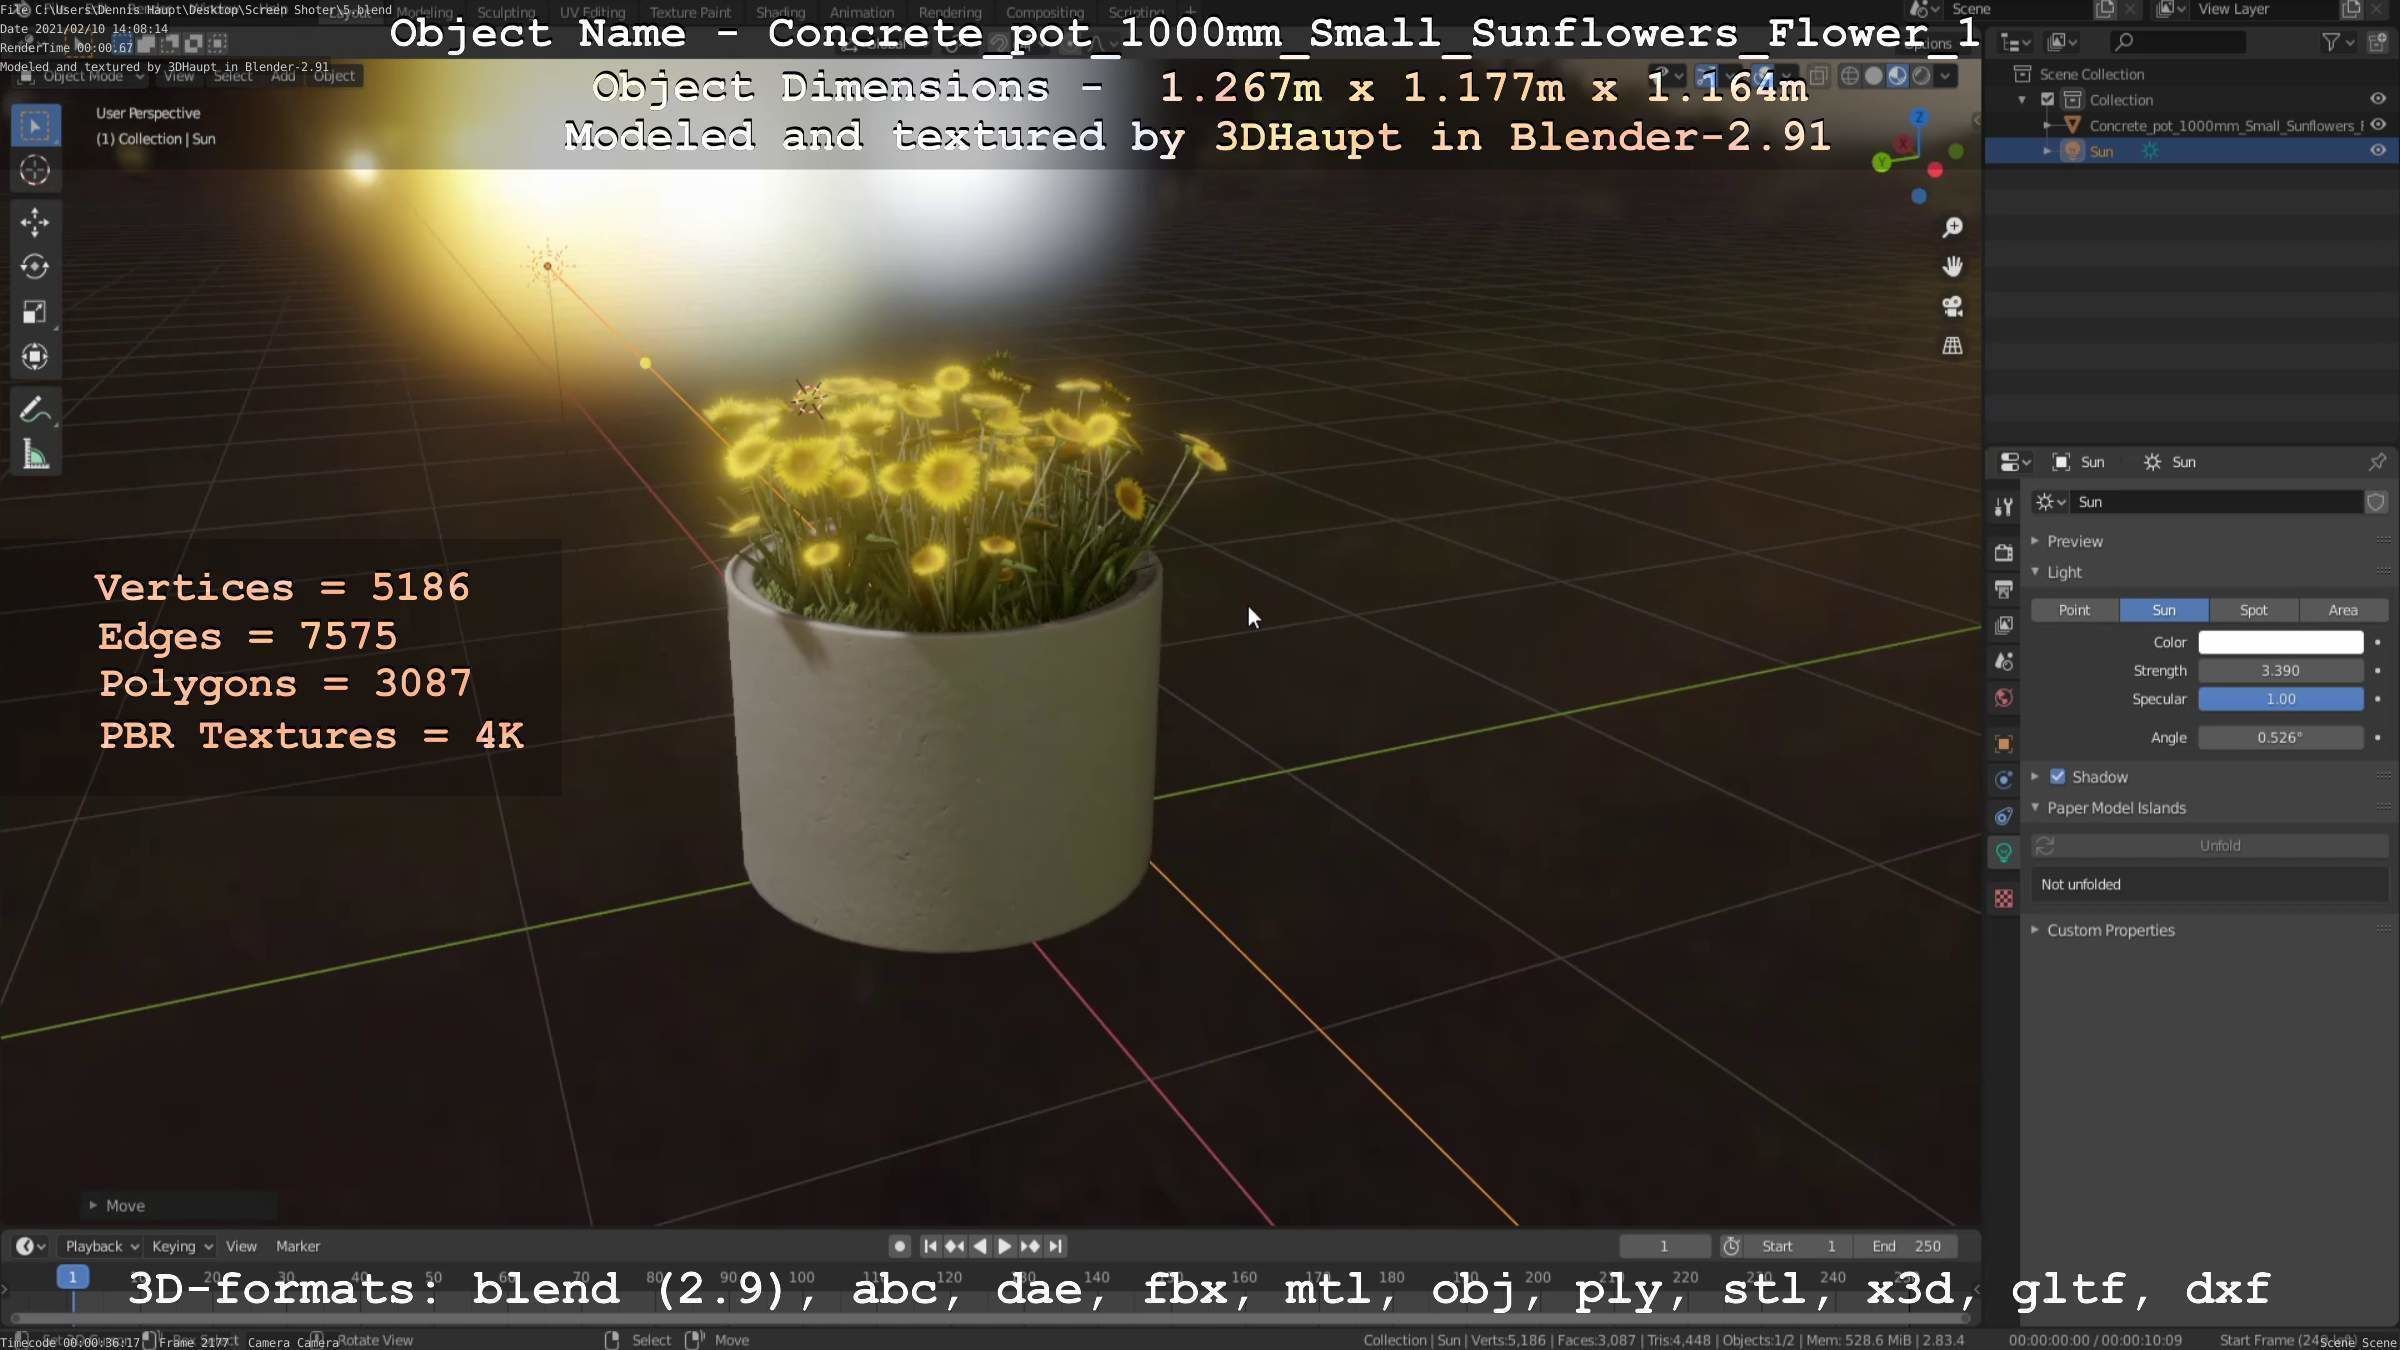Set light type to Spot

(x=2253, y=610)
